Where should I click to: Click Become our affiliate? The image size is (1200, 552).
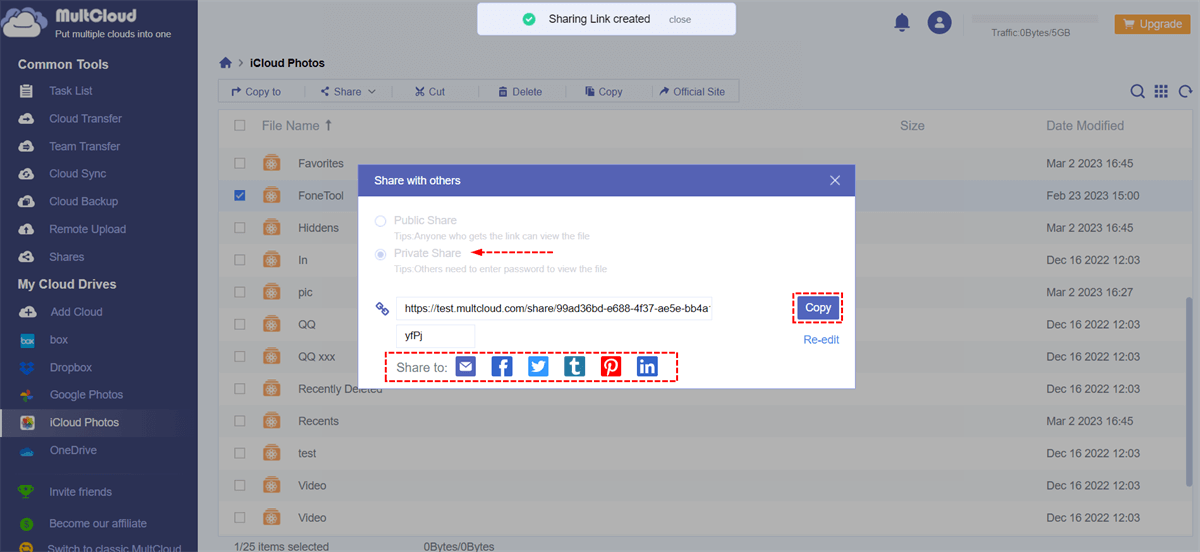pos(98,524)
